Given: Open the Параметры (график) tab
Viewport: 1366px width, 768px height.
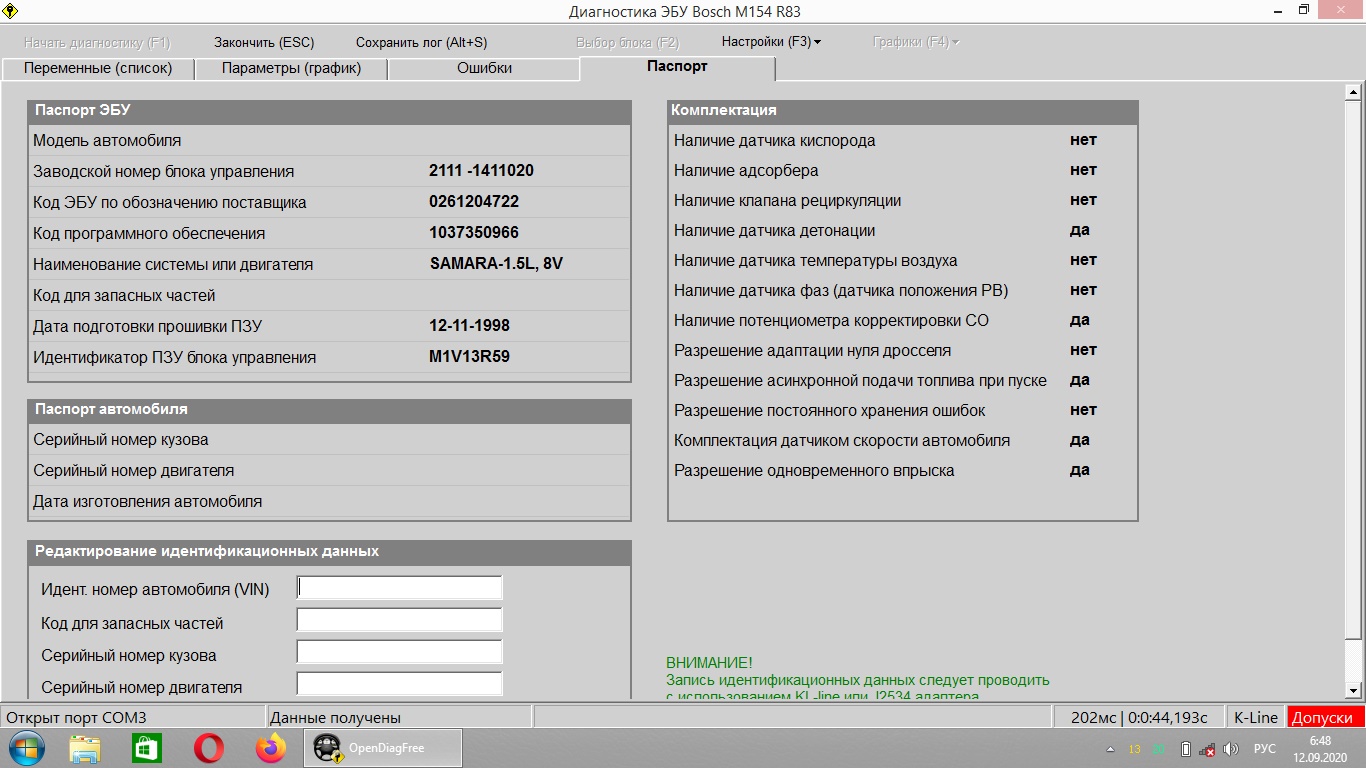Looking at the screenshot, I should [x=291, y=68].
